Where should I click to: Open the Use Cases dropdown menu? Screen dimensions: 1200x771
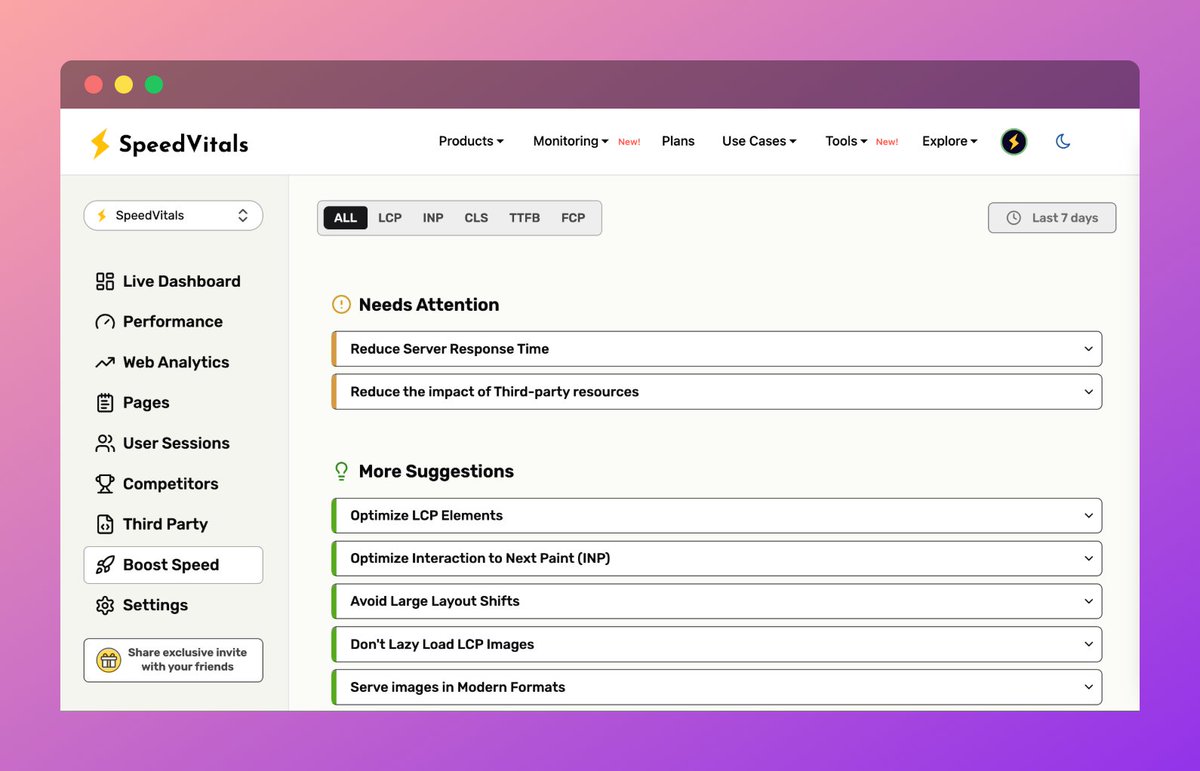(x=760, y=141)
